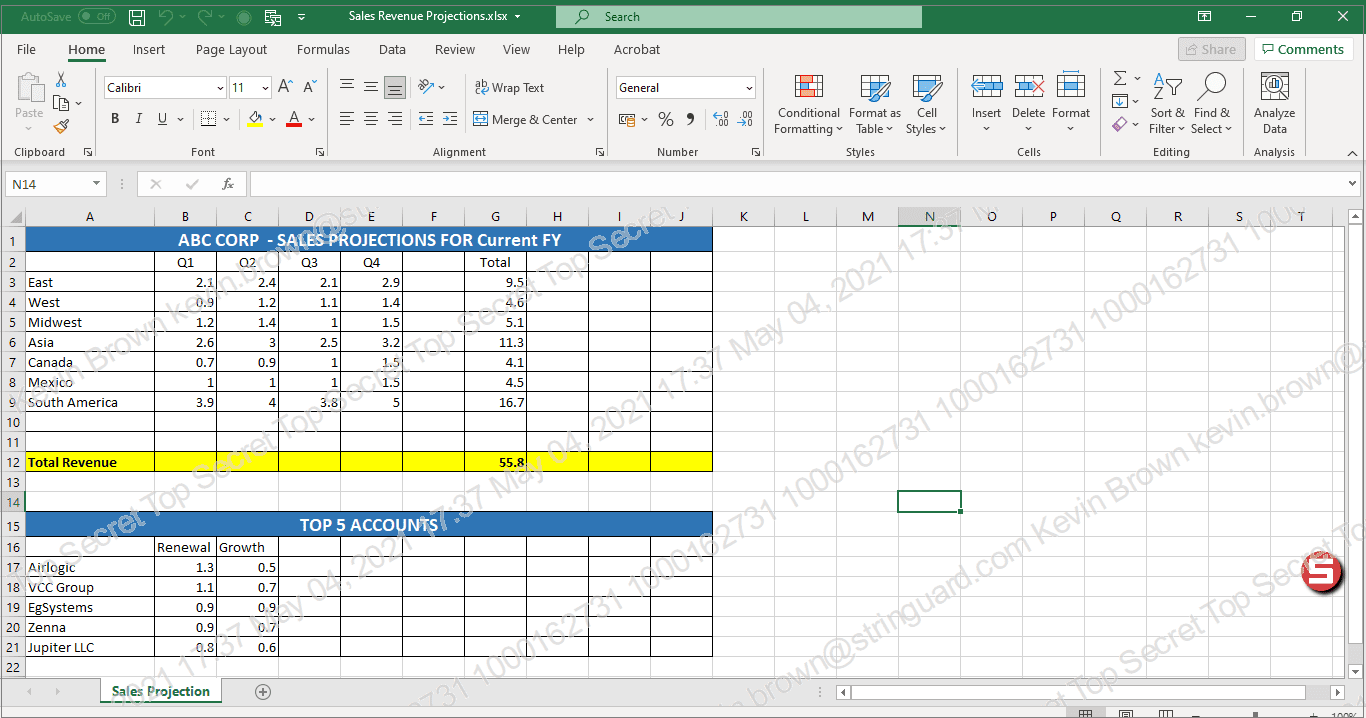Click the Delete cells button

click(x=1028, y=104)
